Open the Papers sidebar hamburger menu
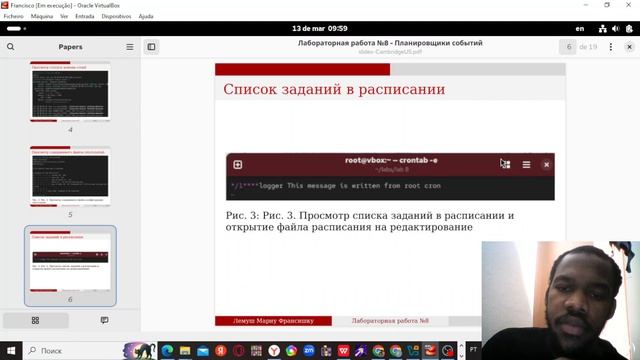640x360 pixels. pyautogui.click(x=130, y=47)
